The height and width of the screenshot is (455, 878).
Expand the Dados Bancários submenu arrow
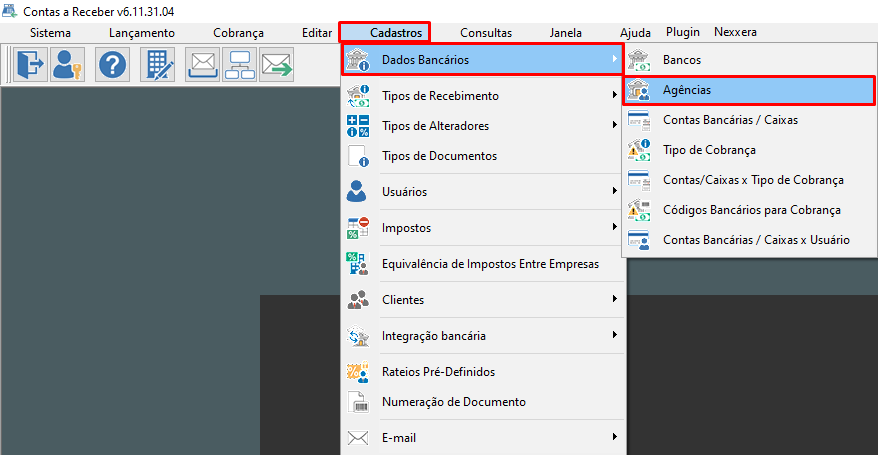coord(615,59)
